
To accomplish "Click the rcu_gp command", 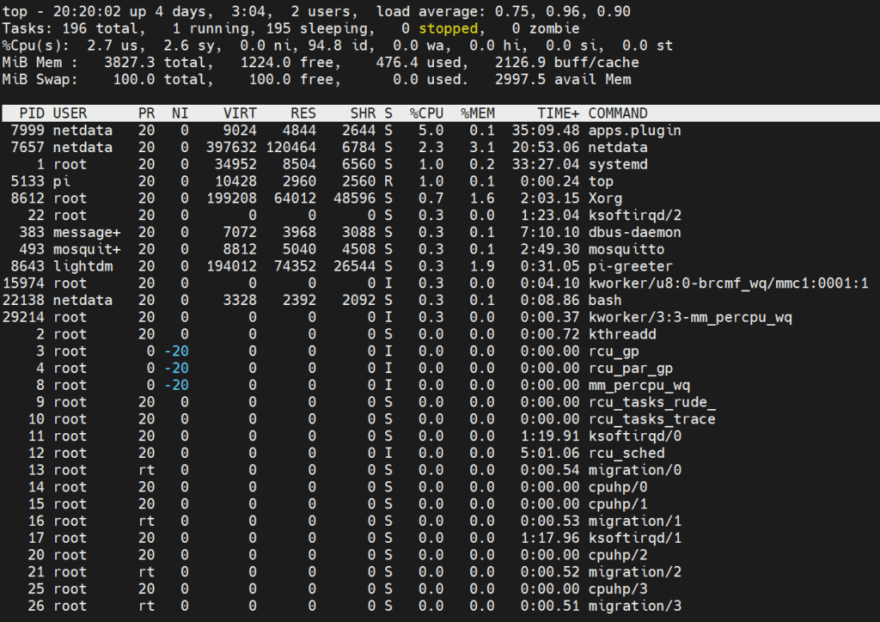I will click(613, 351).
